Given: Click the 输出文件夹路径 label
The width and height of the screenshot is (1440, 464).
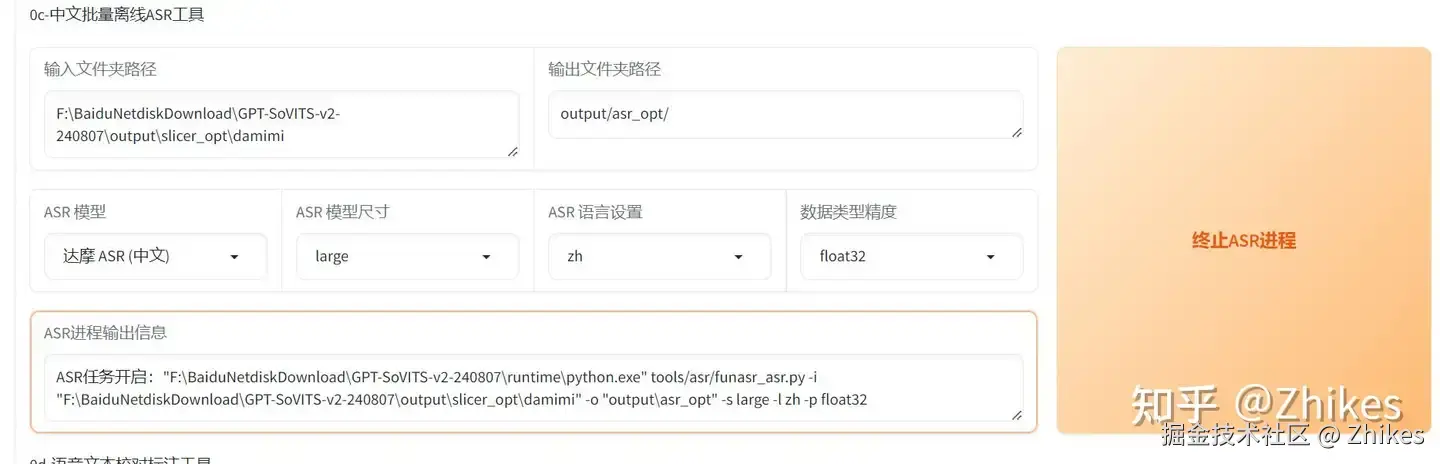Looking at the screenshot, I should pos(604,69).
